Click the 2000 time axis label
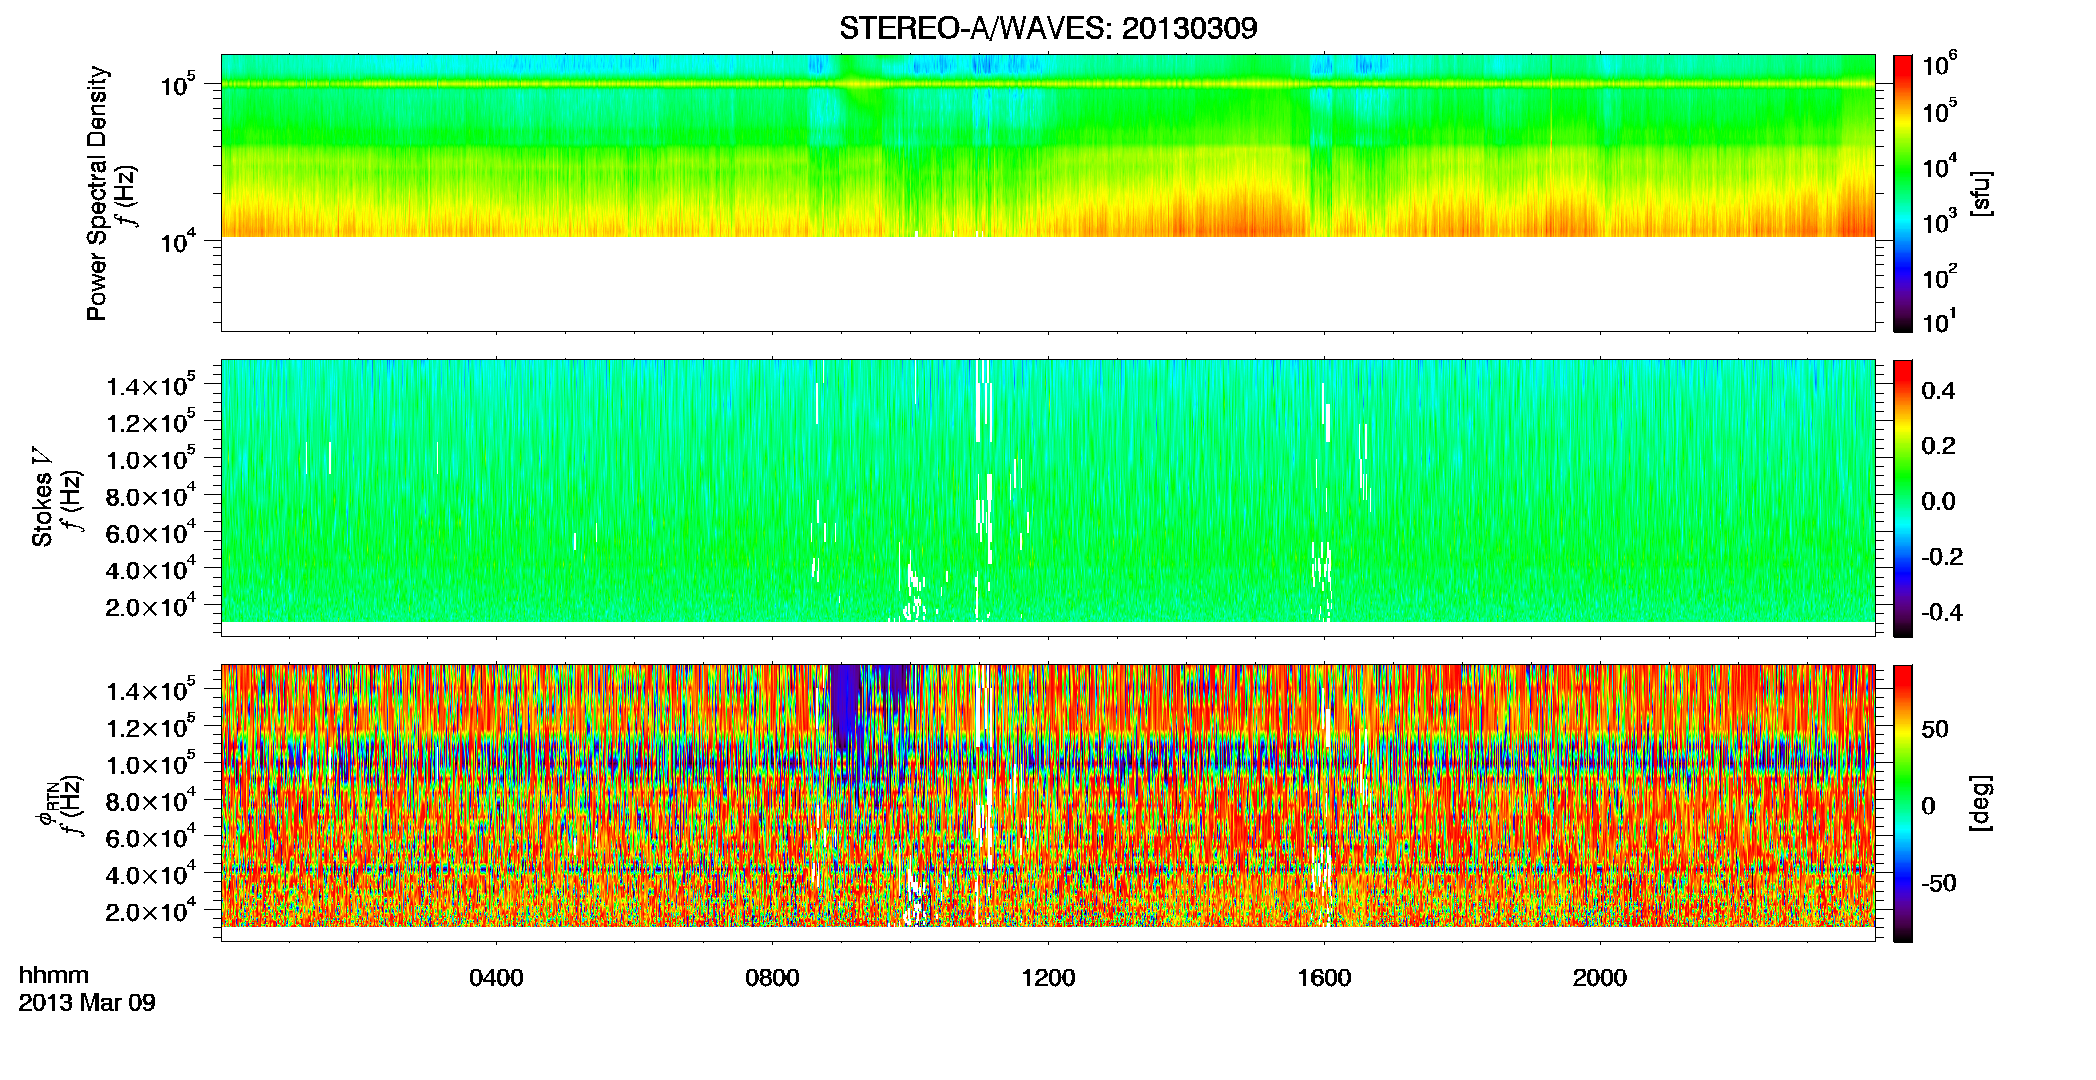 [1600, 978]
